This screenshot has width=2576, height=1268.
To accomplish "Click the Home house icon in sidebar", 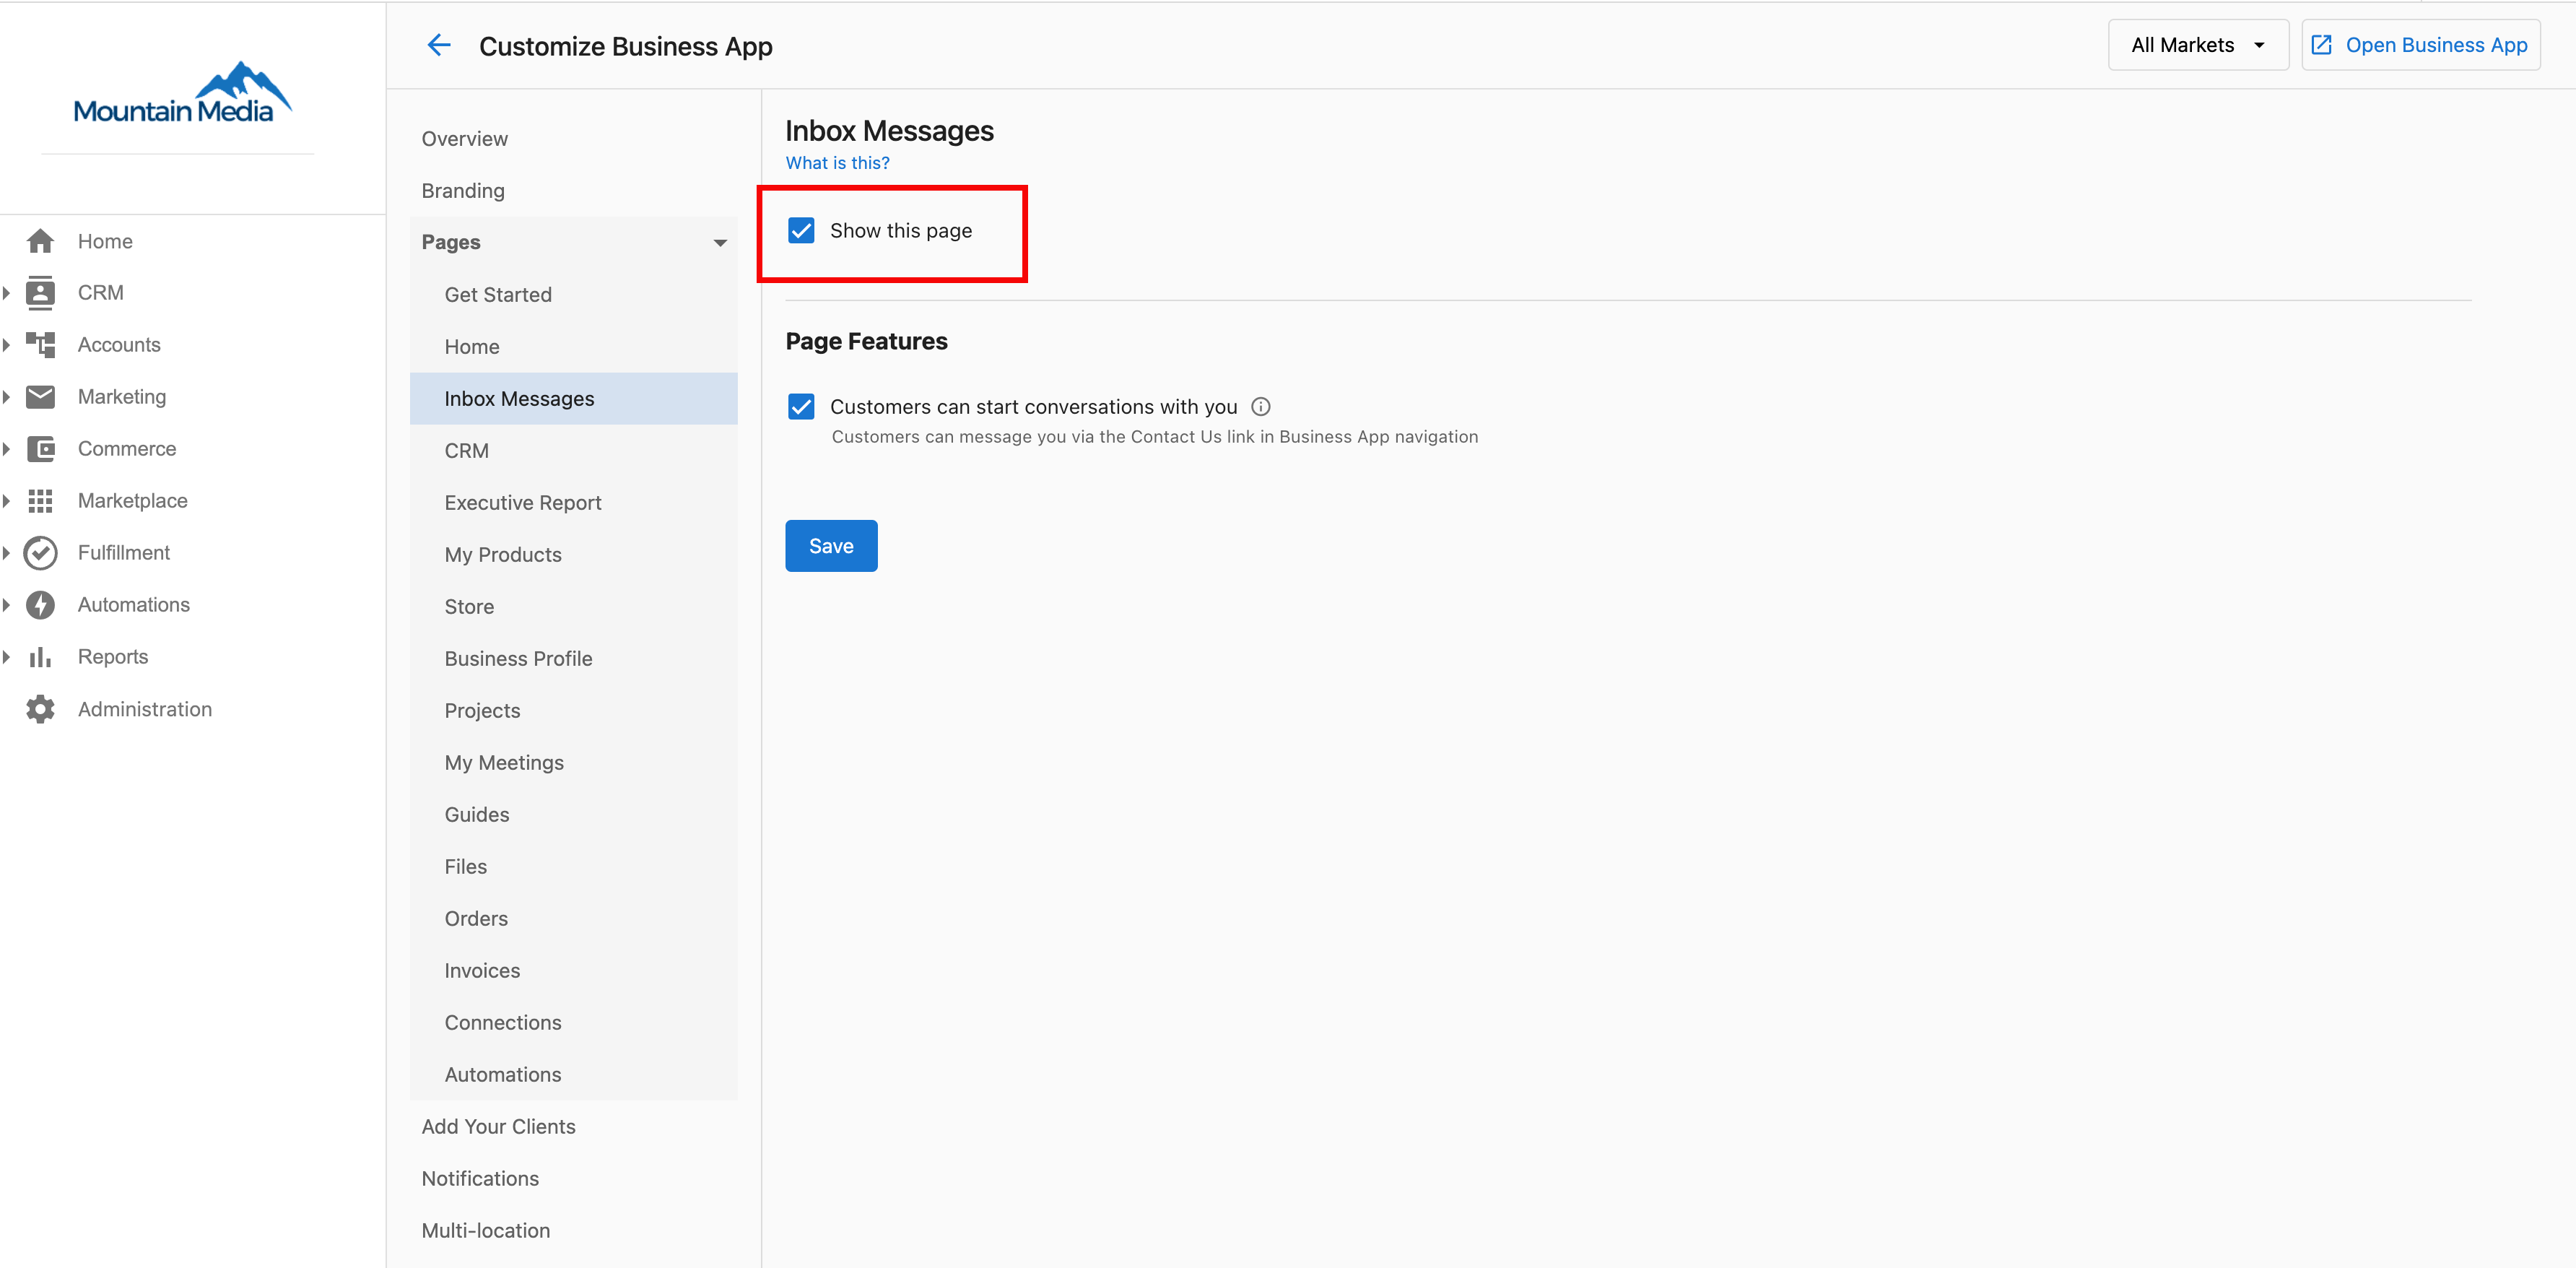I will [x=40, y=241].
